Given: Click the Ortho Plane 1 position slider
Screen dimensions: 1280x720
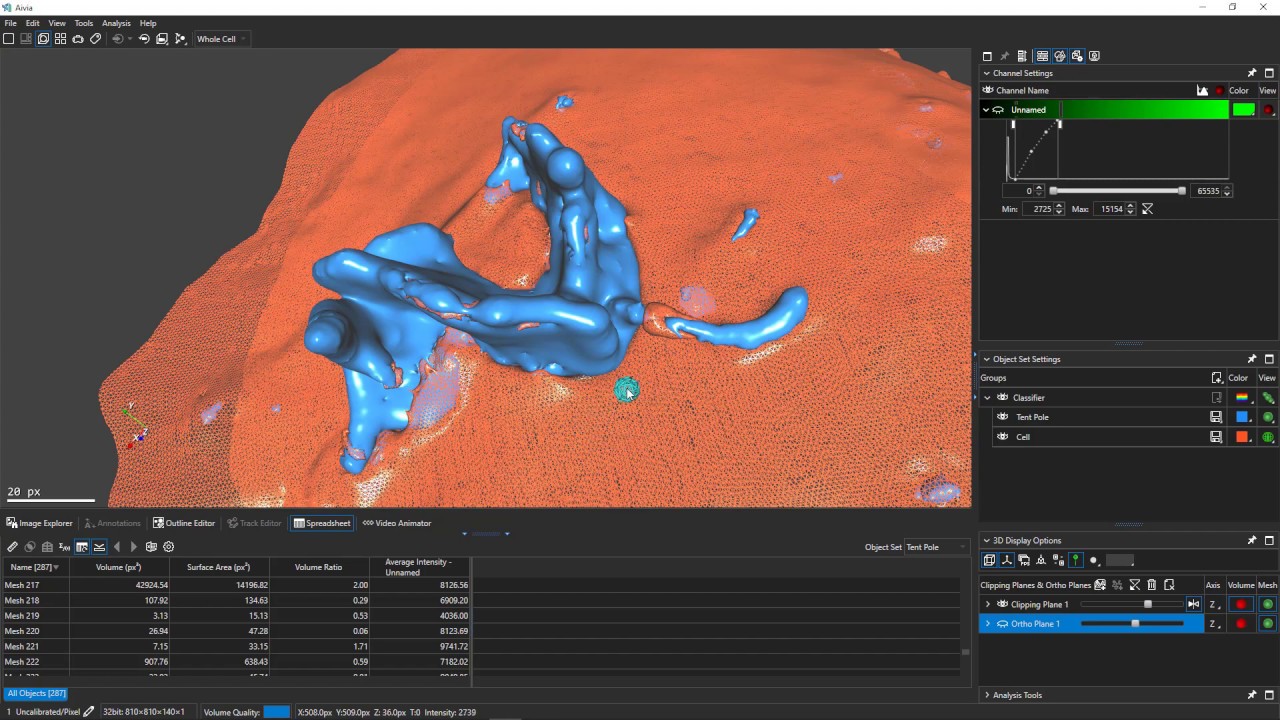Looking at the screenshot, I should [1131, 623].
